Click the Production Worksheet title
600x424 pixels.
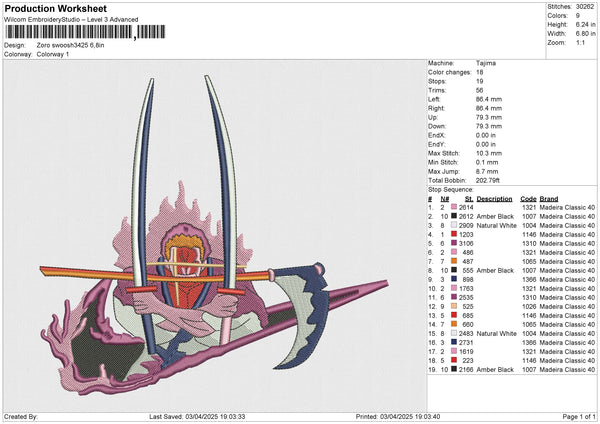[x=56, y=8]
